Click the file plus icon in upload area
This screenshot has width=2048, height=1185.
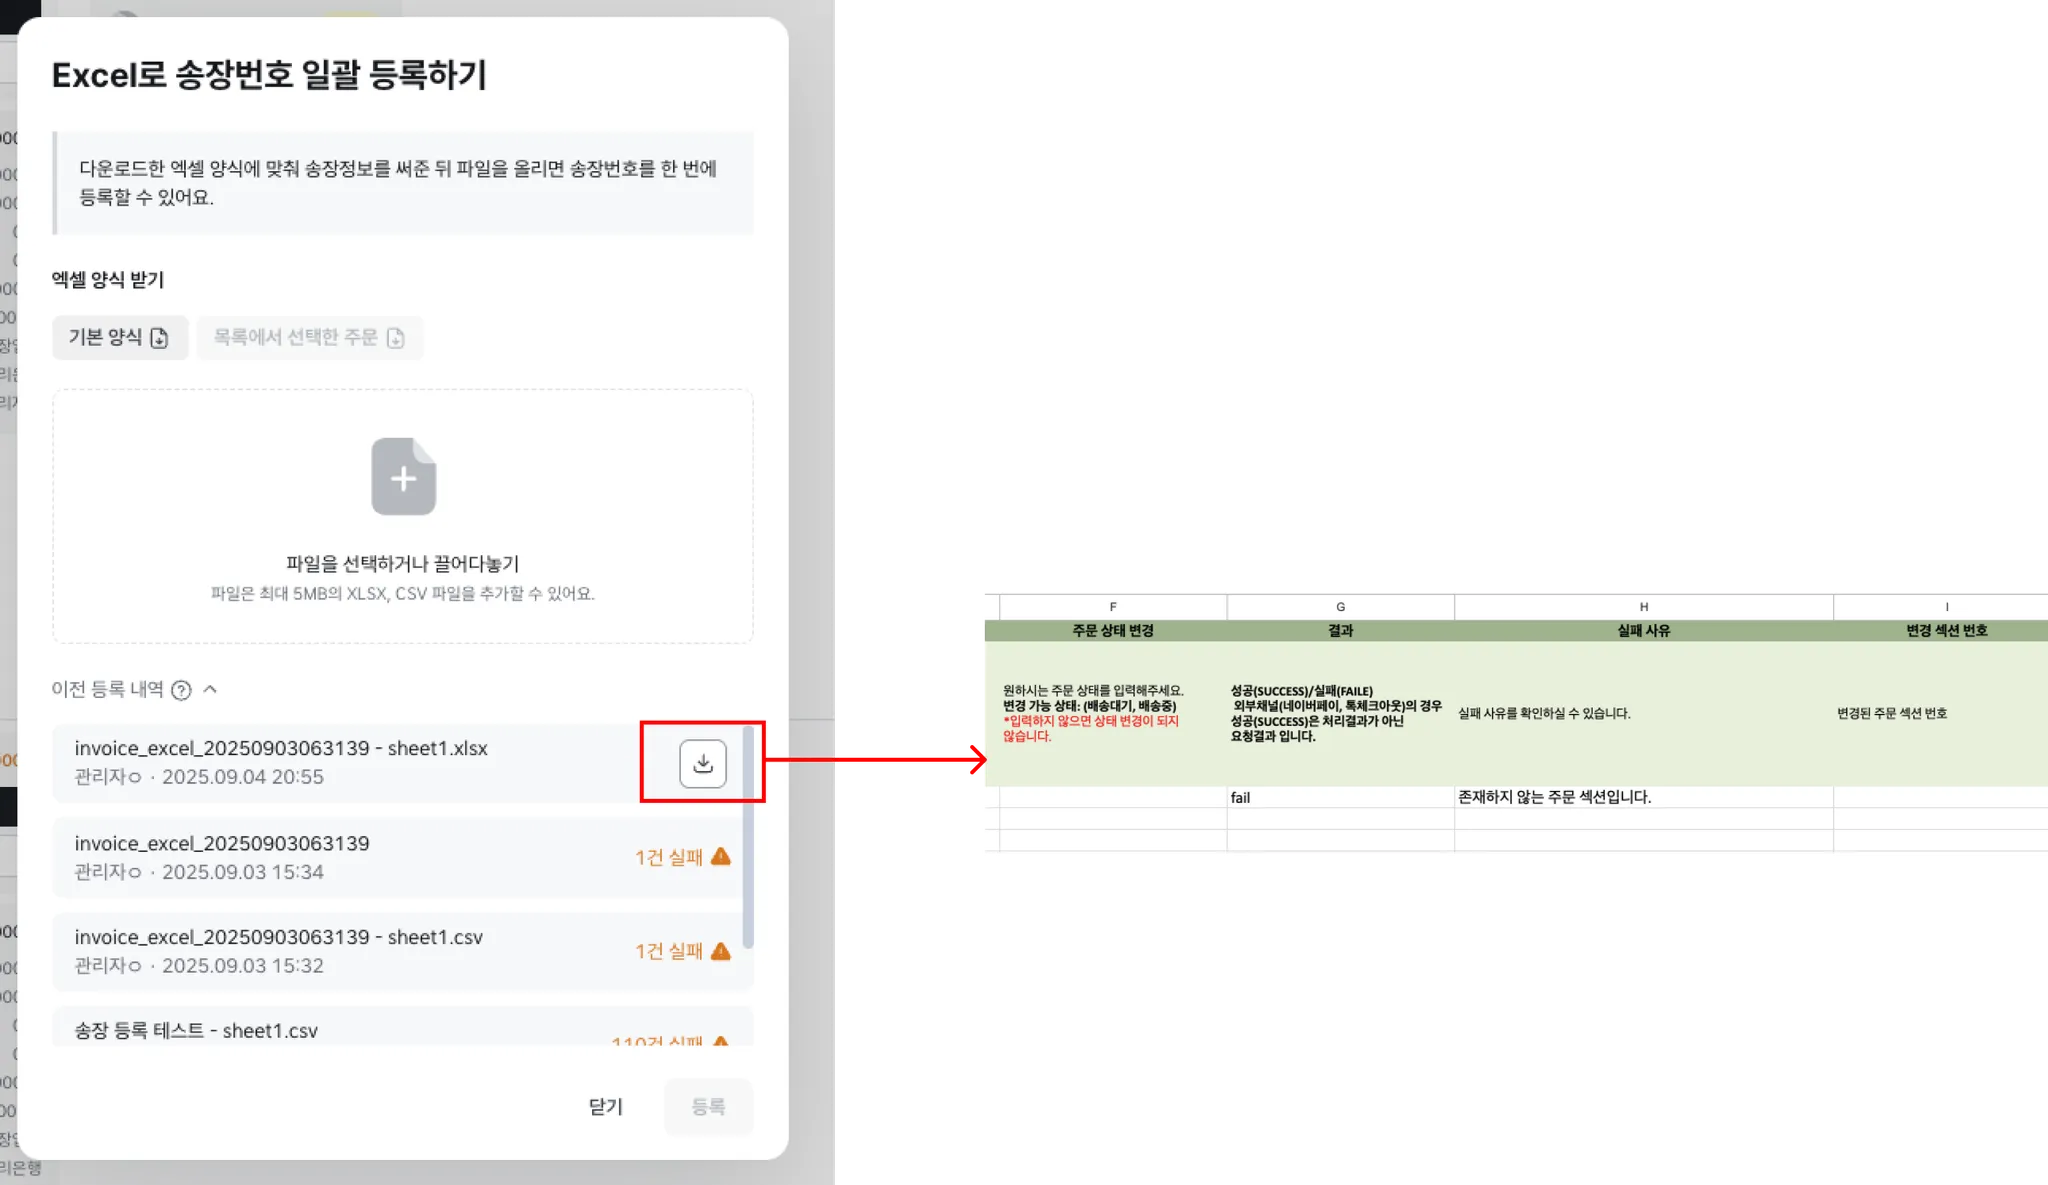tap(403, 477)
